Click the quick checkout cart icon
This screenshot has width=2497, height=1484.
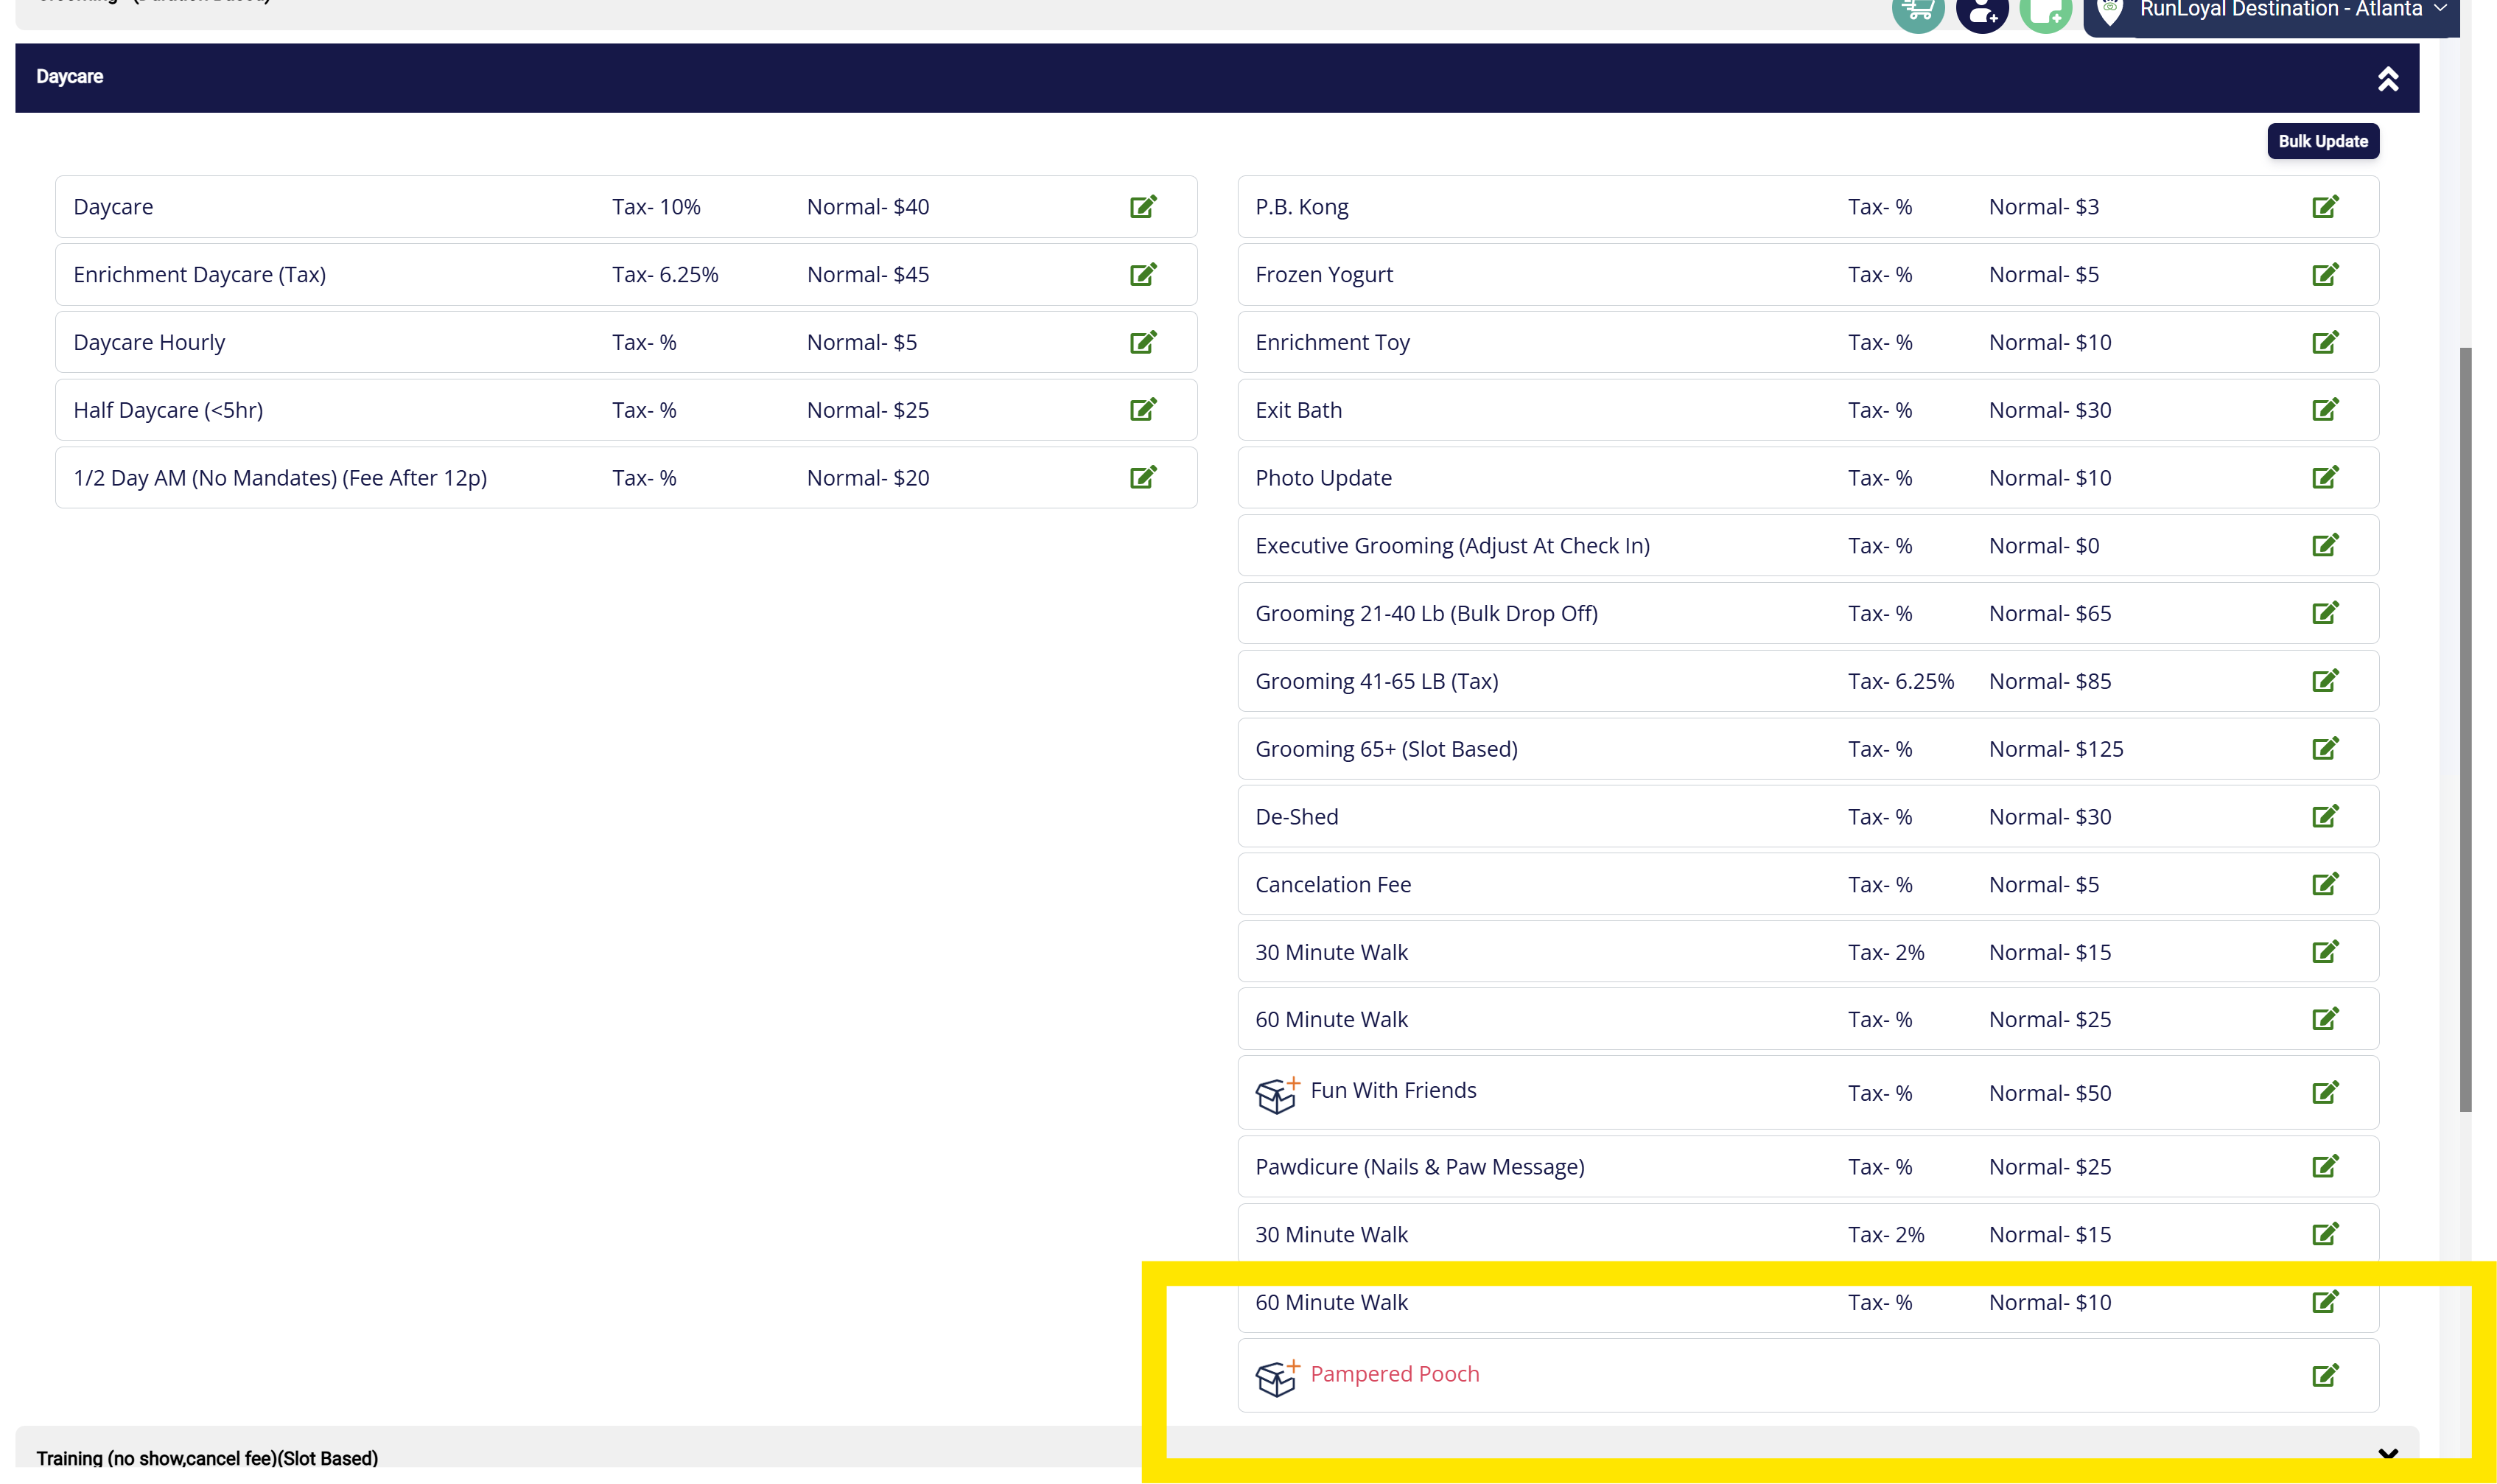click(x=1917, y=12)
